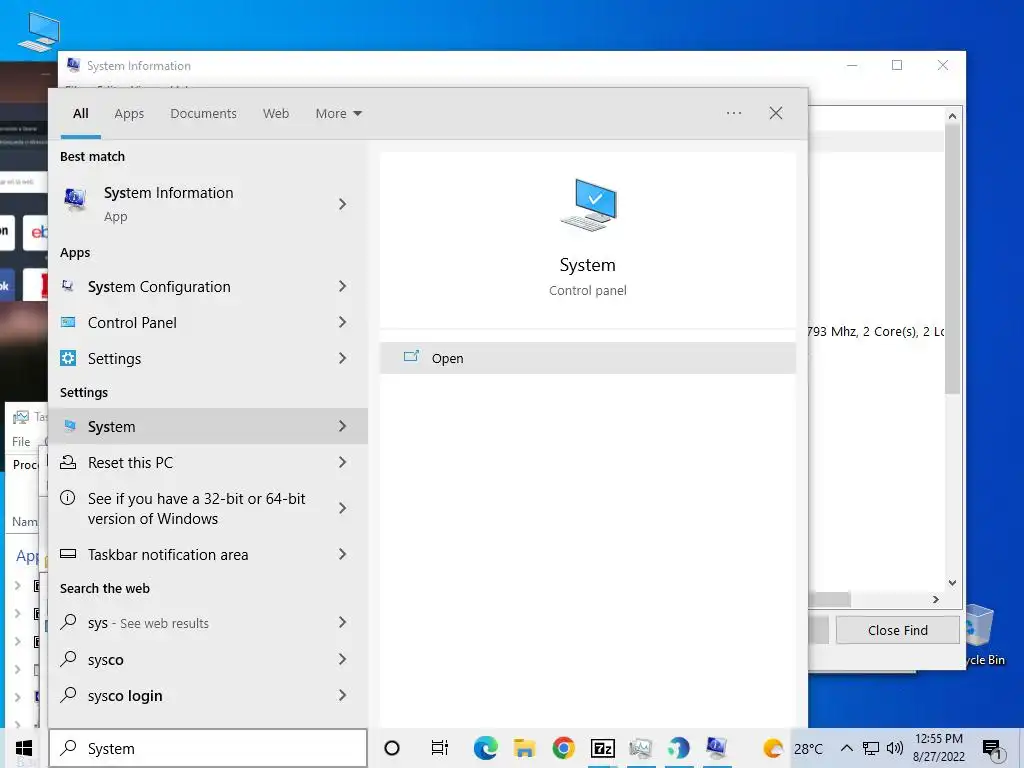This screenshot has height=768, width=1024.
Task: Search web for sysco
Action: (208, 660)
